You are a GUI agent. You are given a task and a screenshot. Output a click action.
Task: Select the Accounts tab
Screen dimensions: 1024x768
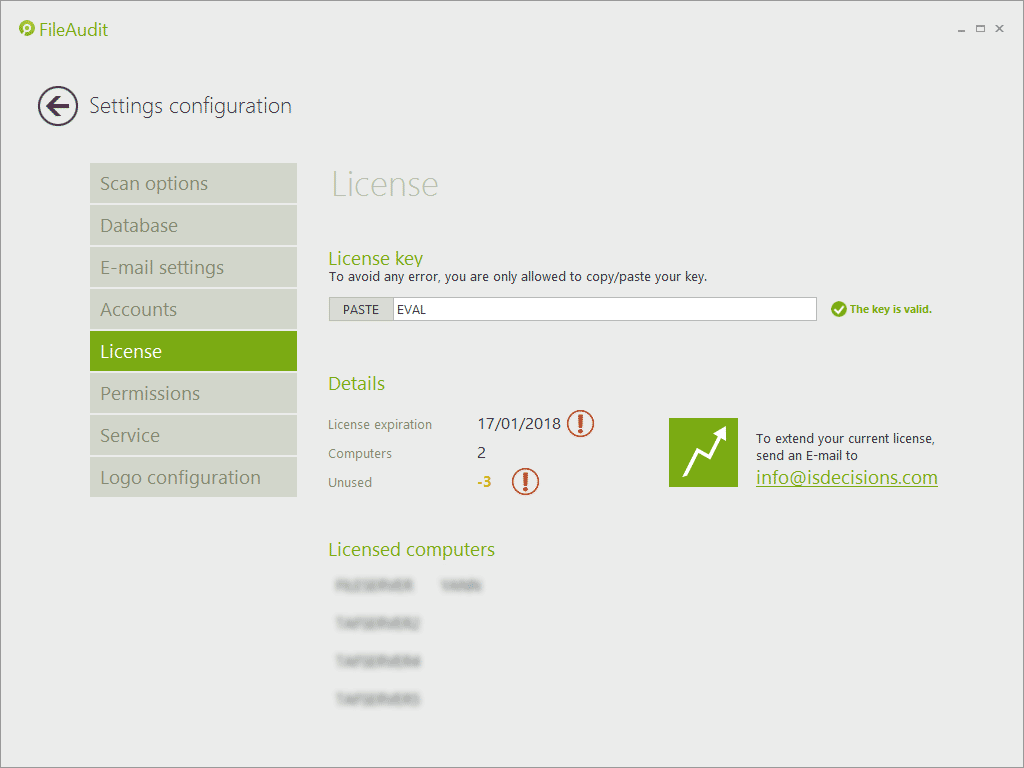click(193, 310)
